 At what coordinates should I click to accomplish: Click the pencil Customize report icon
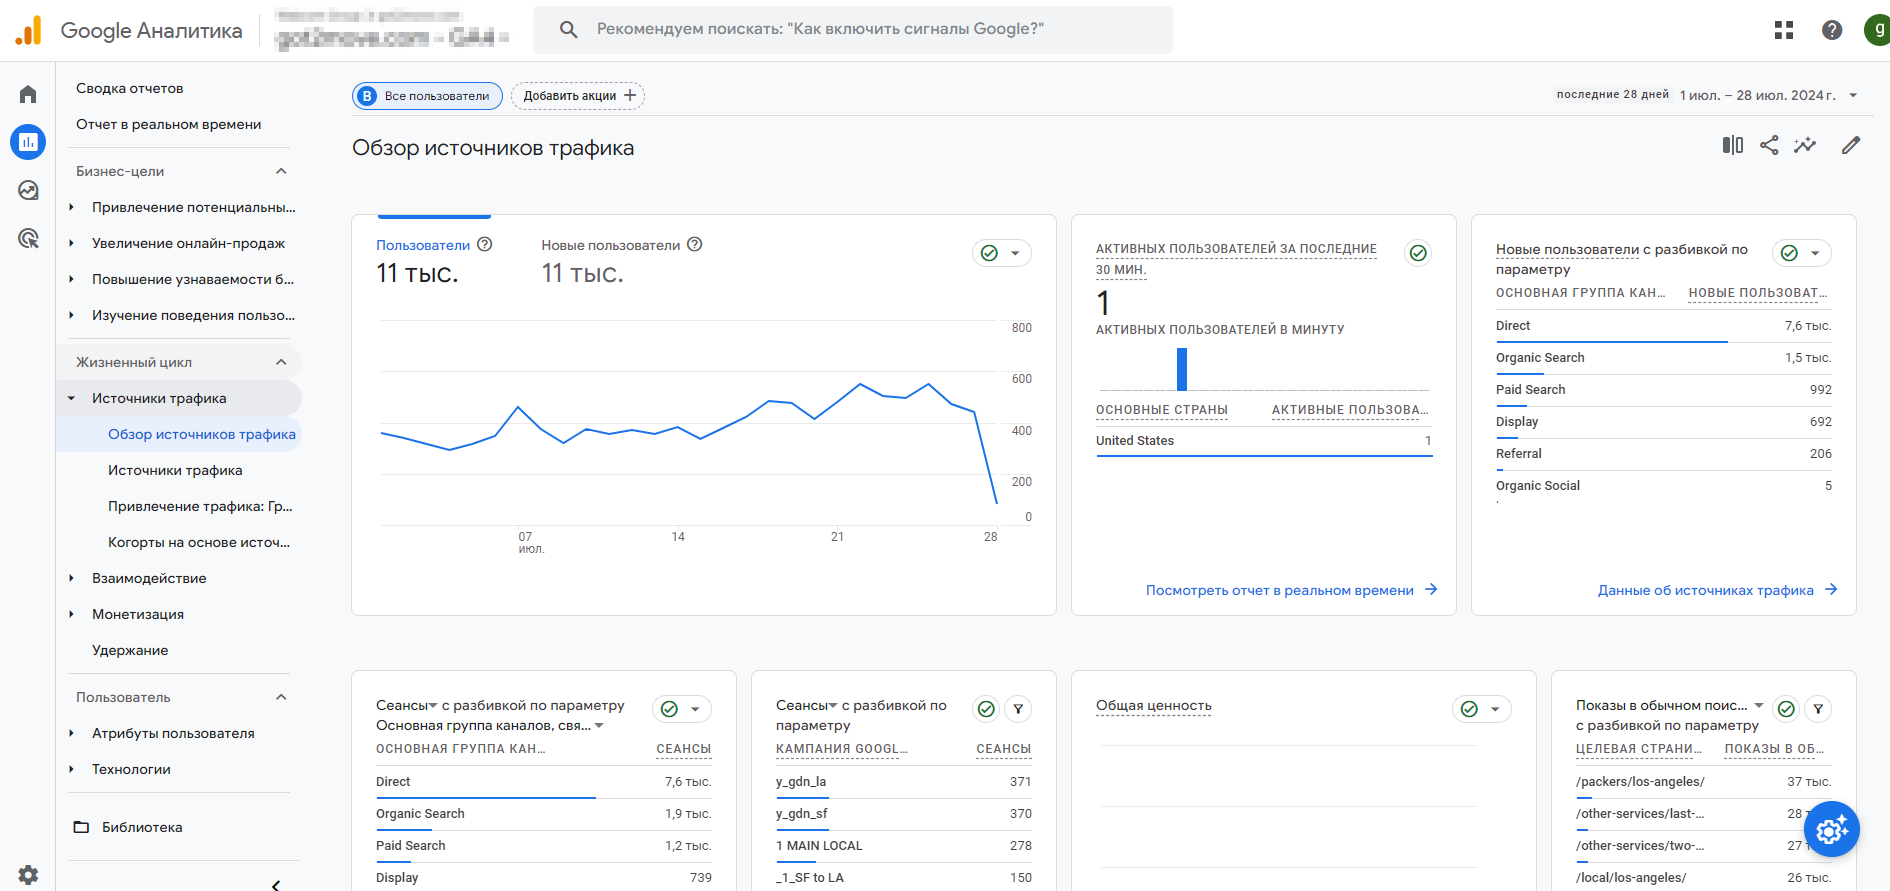coord(1851,145)
